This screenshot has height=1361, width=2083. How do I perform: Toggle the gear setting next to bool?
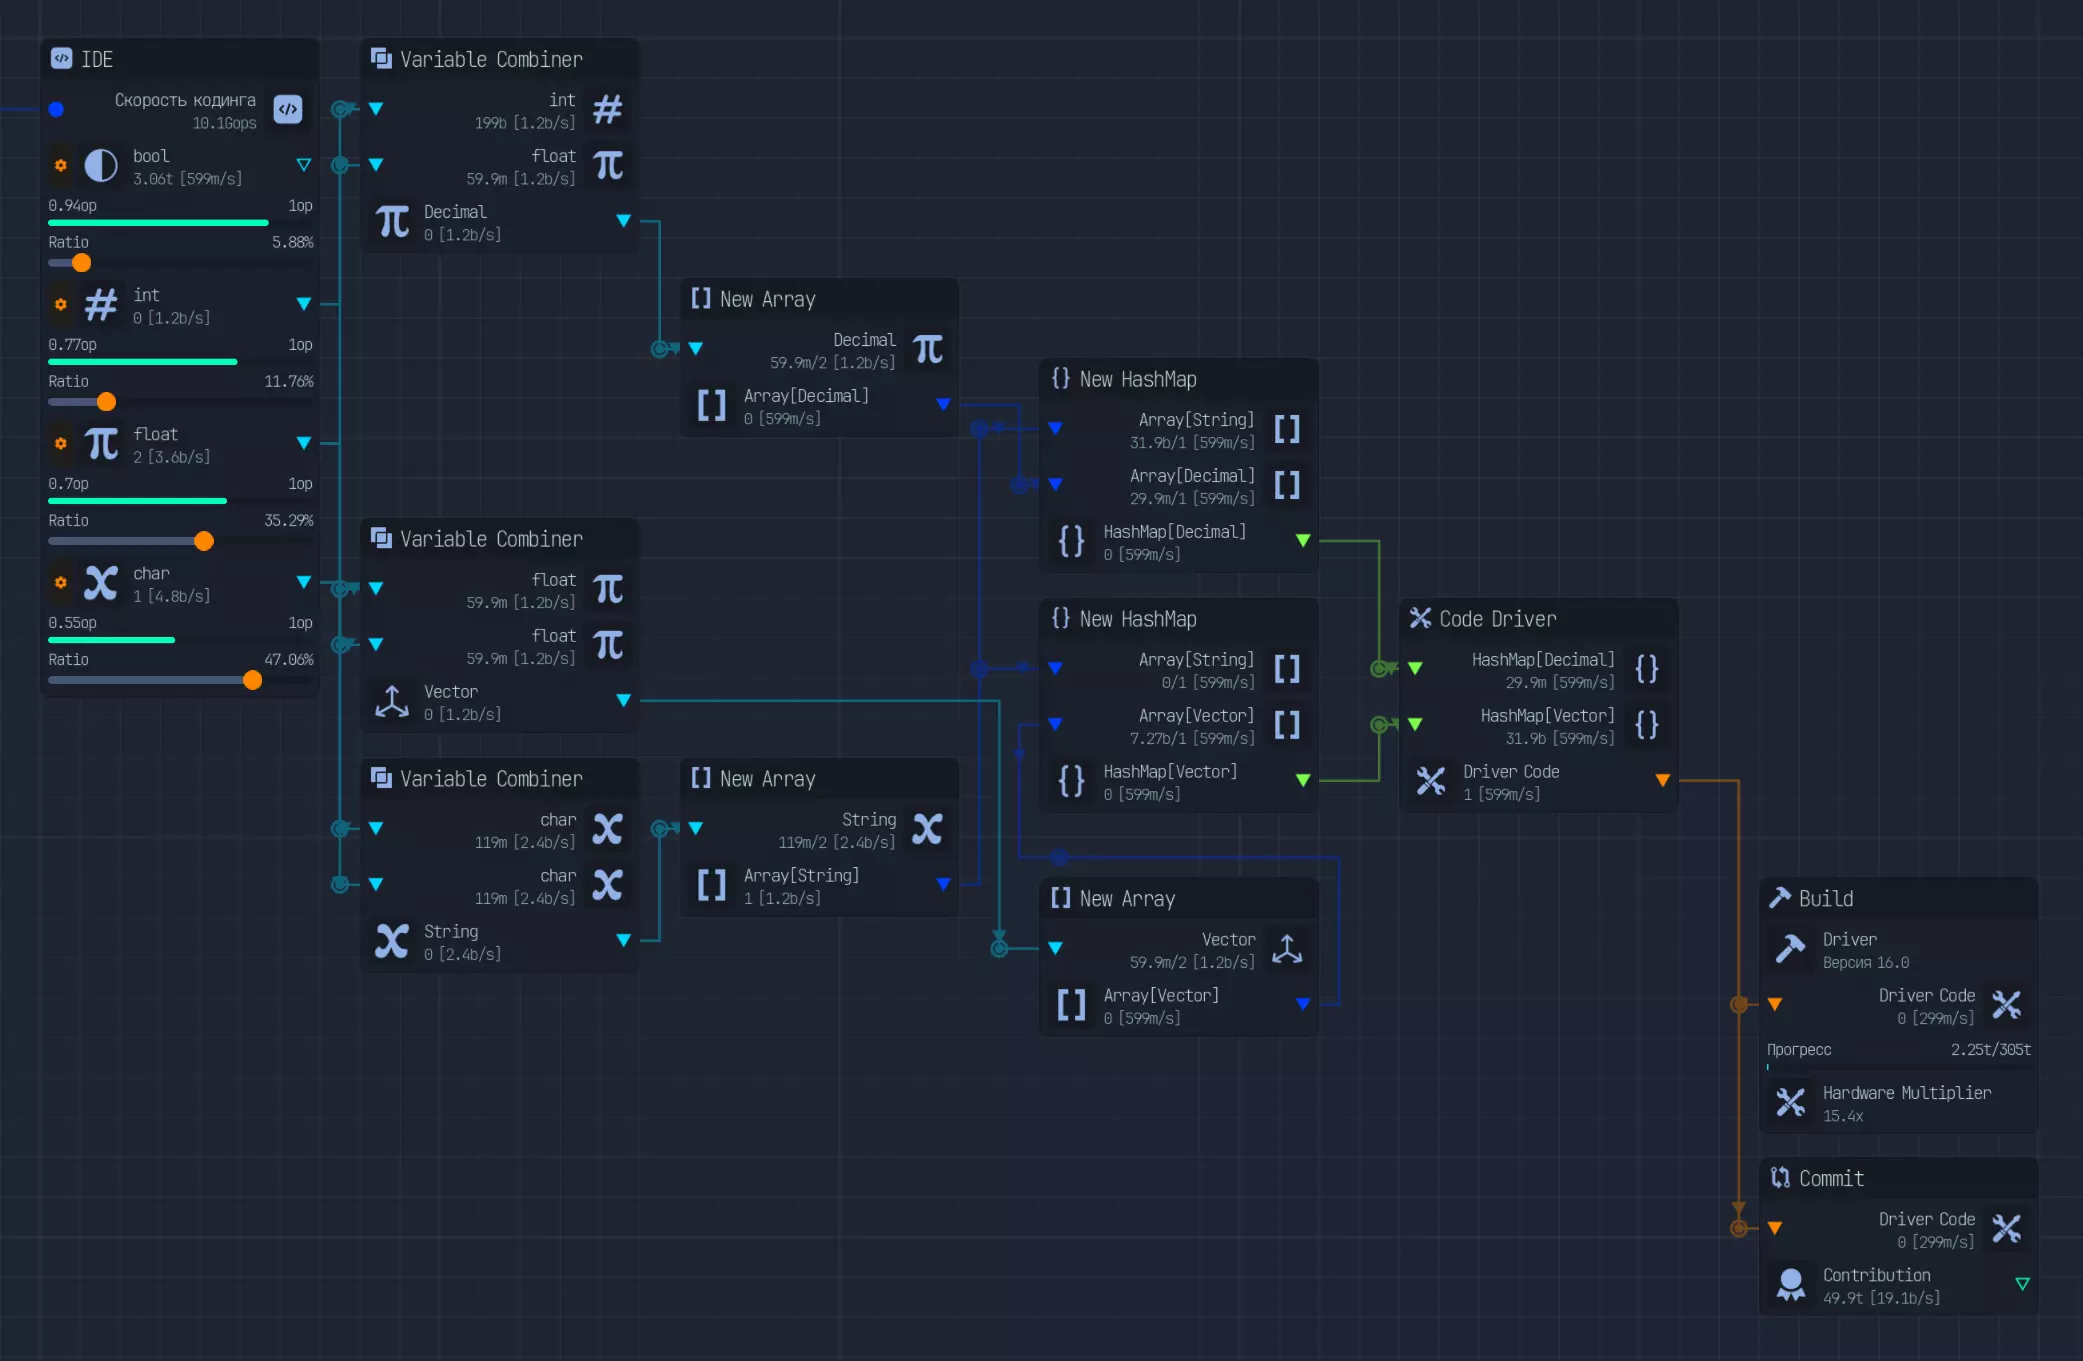61,165
